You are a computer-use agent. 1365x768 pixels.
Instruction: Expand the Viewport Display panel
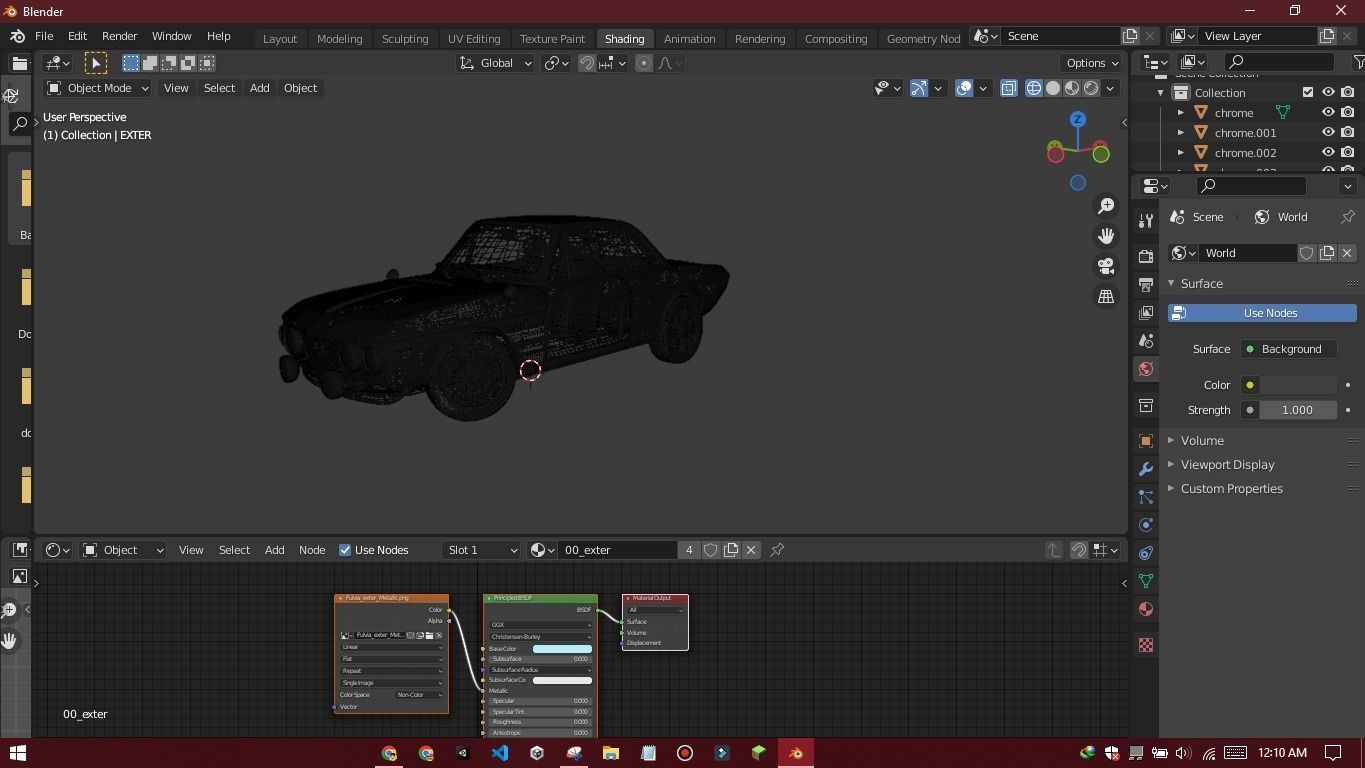point(1226,464)
